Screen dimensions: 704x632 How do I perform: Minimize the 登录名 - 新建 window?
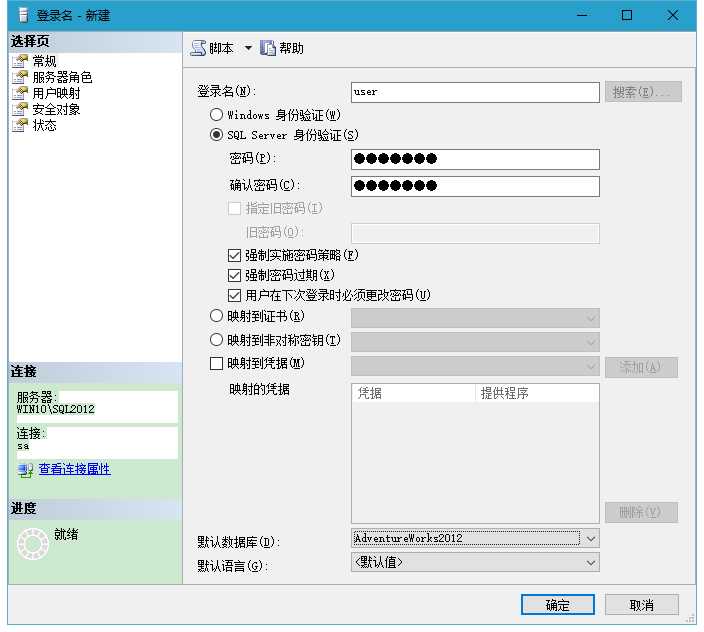(582, 15)
